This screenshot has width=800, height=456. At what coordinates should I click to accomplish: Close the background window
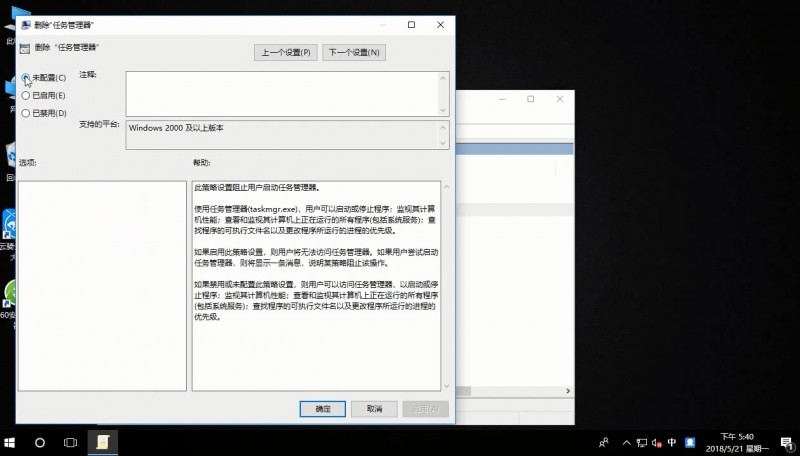pos(560,99)
